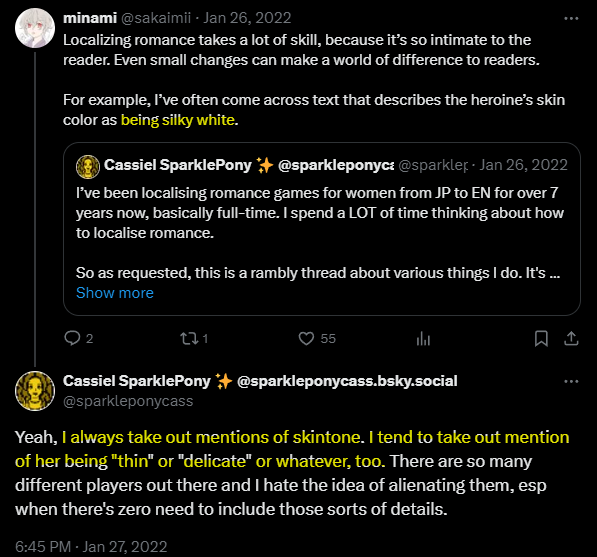597x557 pixels.
Task: Open minami's profile avatar
Action: (35, 28)
